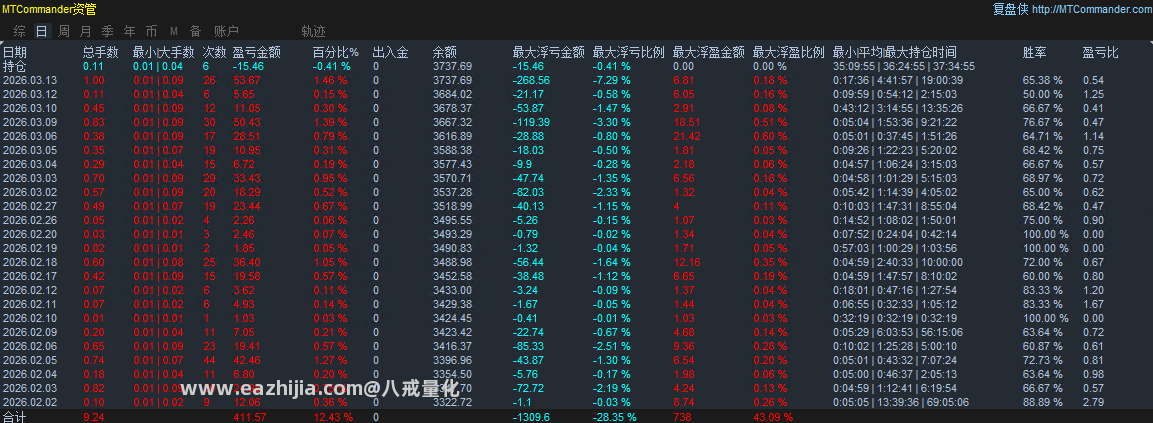This screenshot has width=1153, height=423.
Task: Click the balance value 3684.02
Action: pos(452,93)
